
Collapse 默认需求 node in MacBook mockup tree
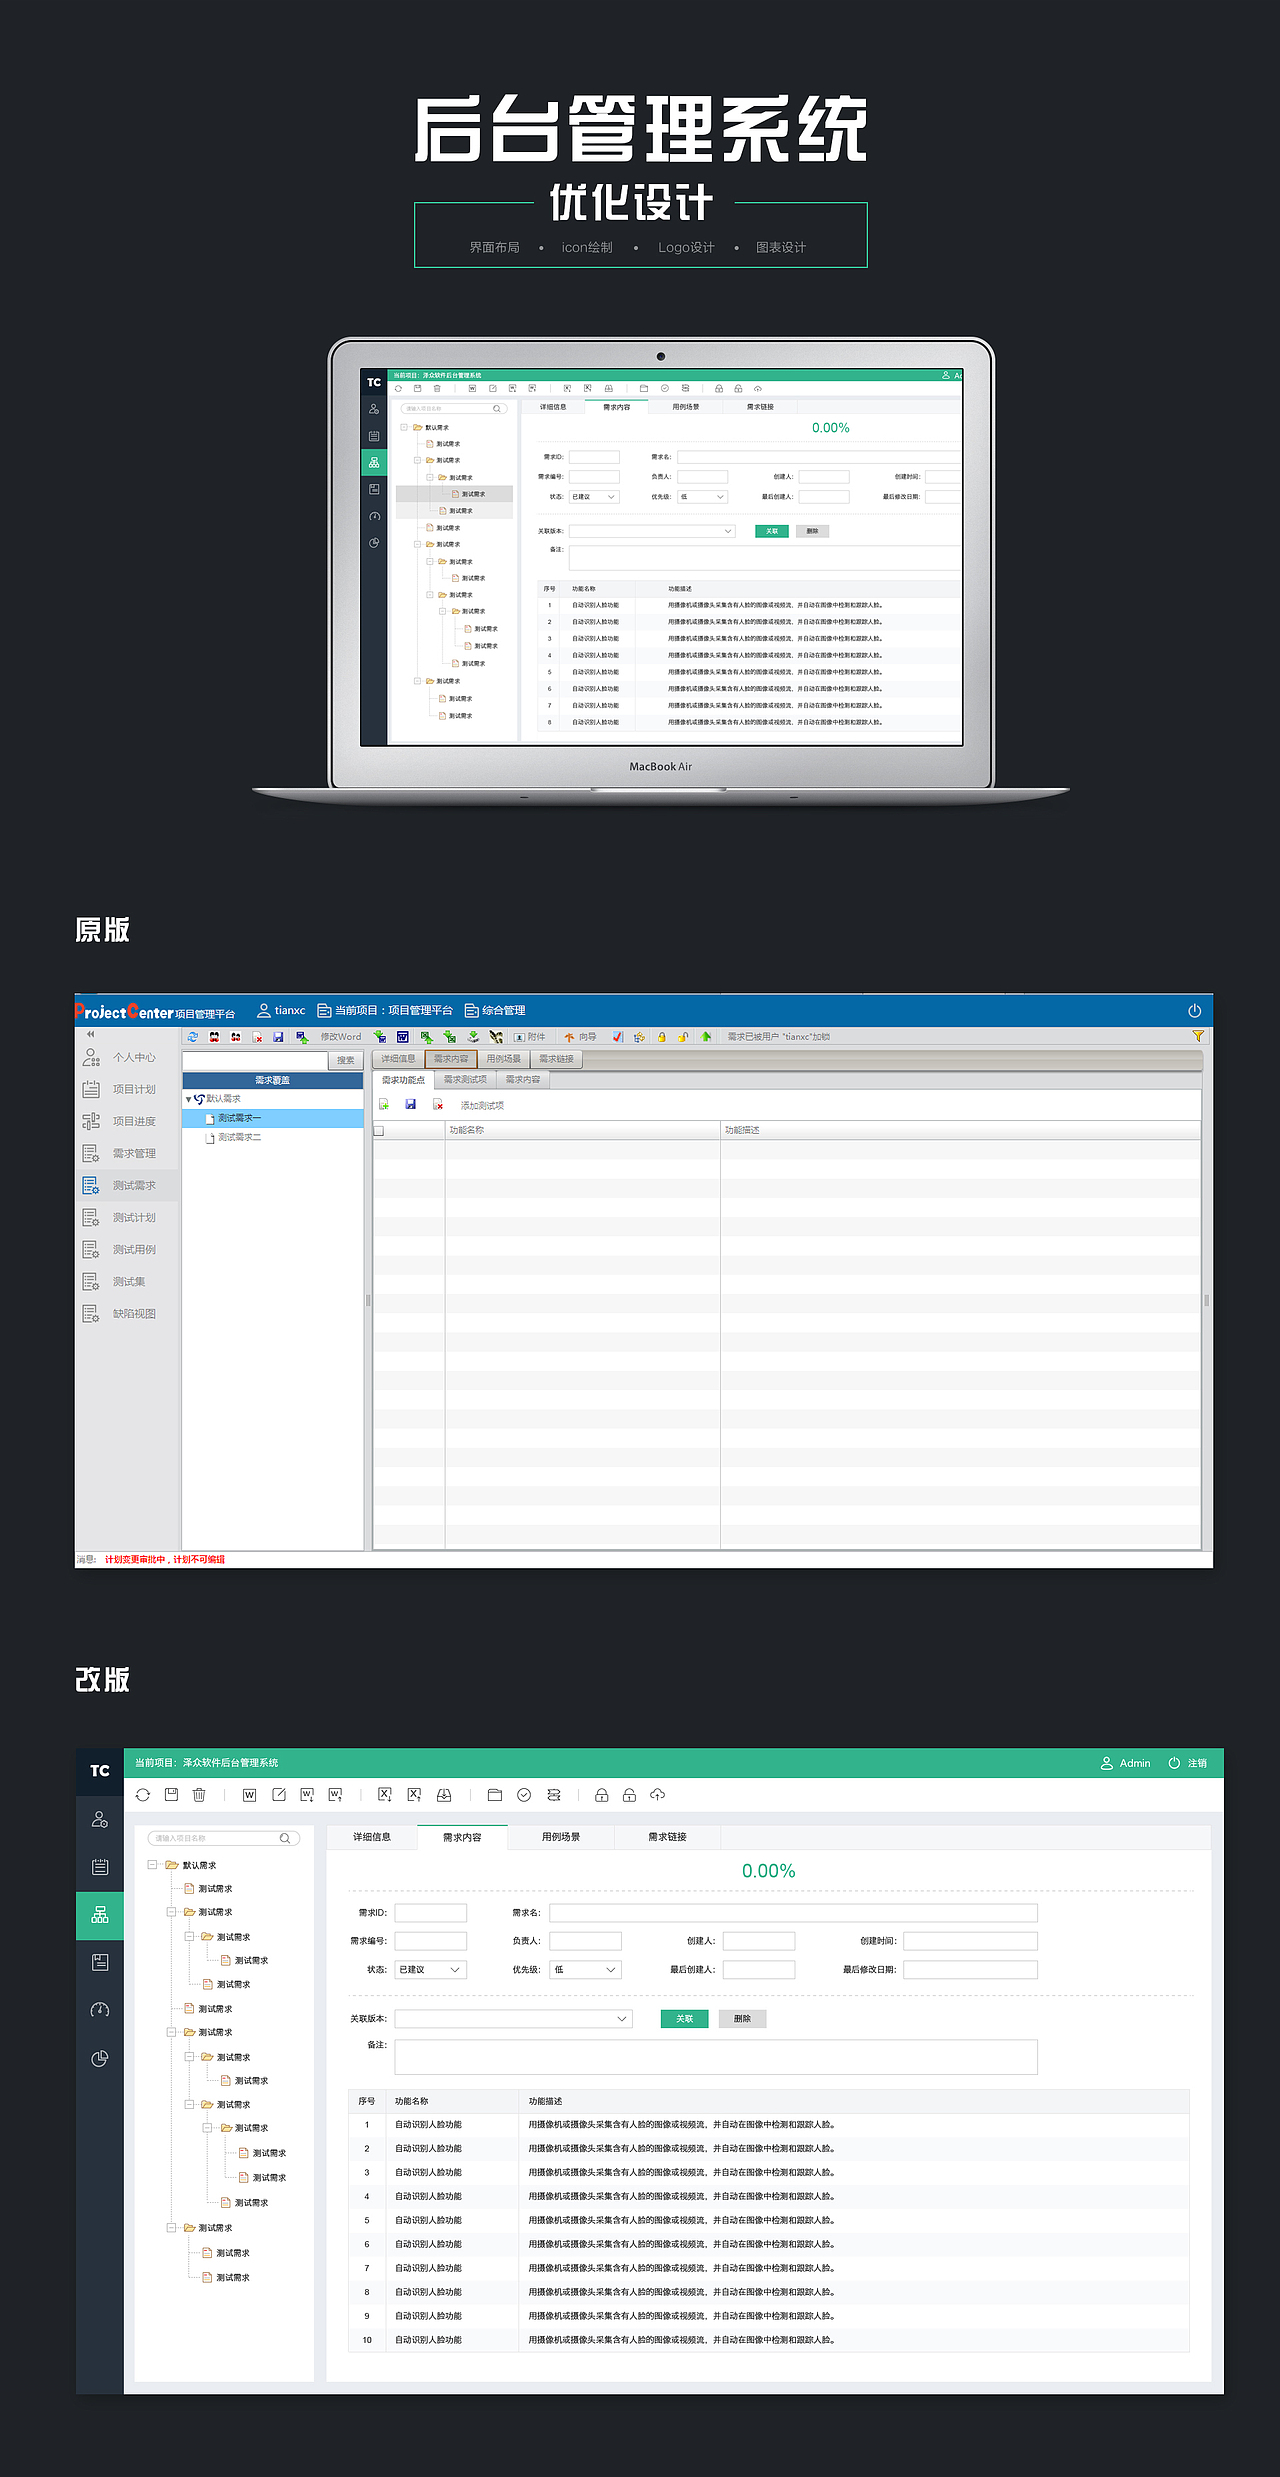(x=404, y=427)
